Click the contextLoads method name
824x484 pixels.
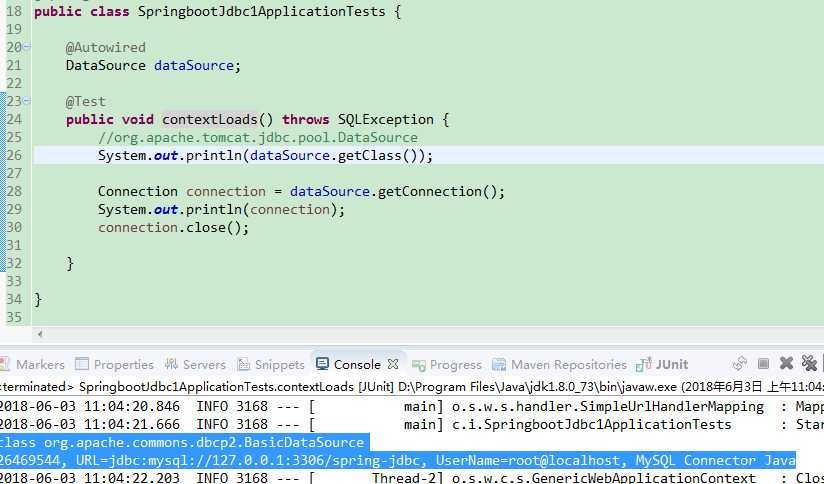(209, 119)
